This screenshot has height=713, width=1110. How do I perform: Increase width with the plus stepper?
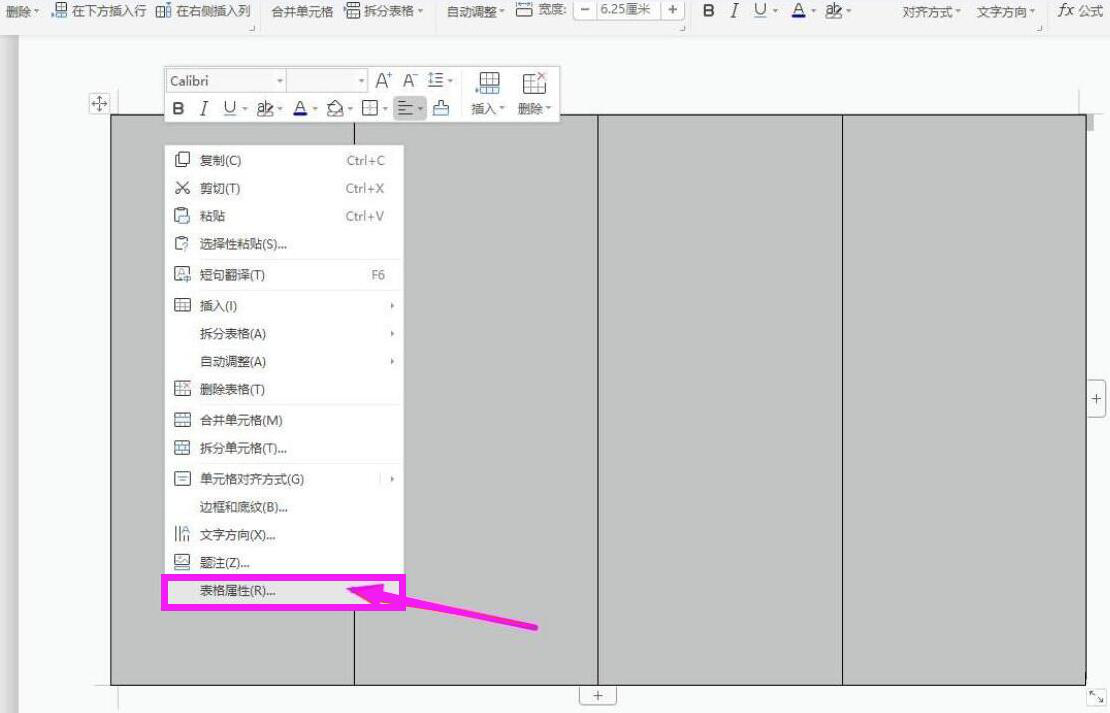(673, 9)
